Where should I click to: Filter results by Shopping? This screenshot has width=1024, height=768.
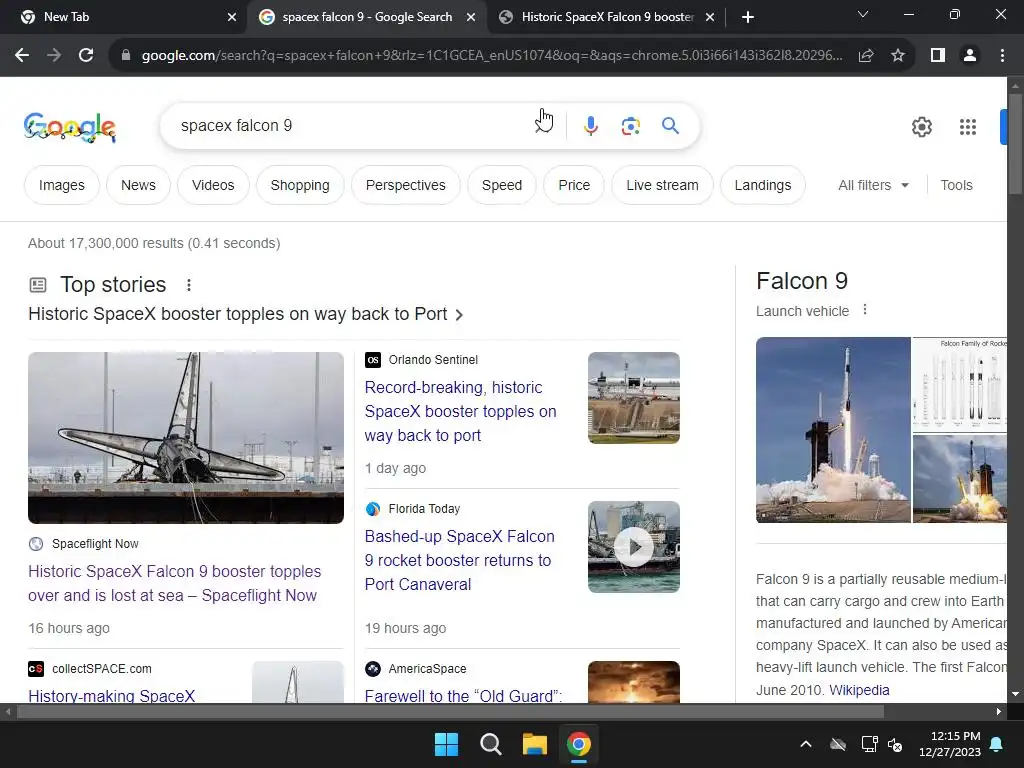pyautogui.click(x=300, y=185)
